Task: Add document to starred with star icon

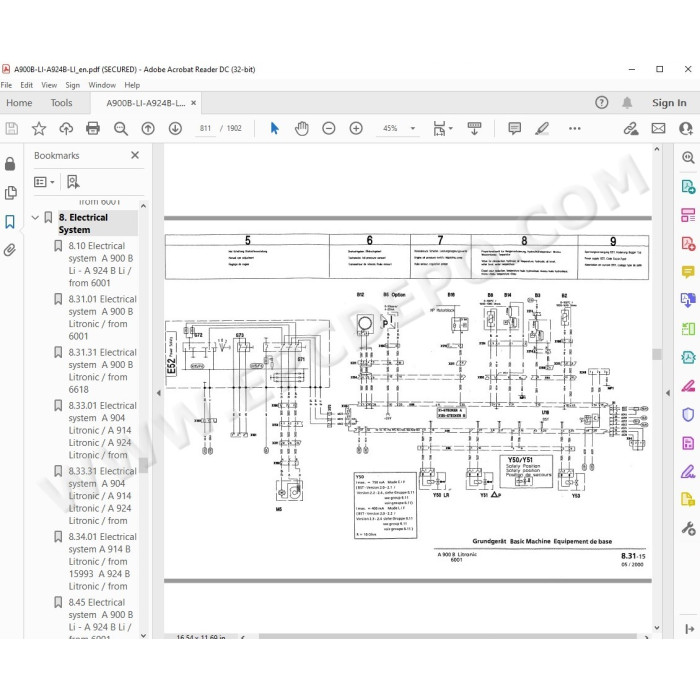Action: [39, 129]
